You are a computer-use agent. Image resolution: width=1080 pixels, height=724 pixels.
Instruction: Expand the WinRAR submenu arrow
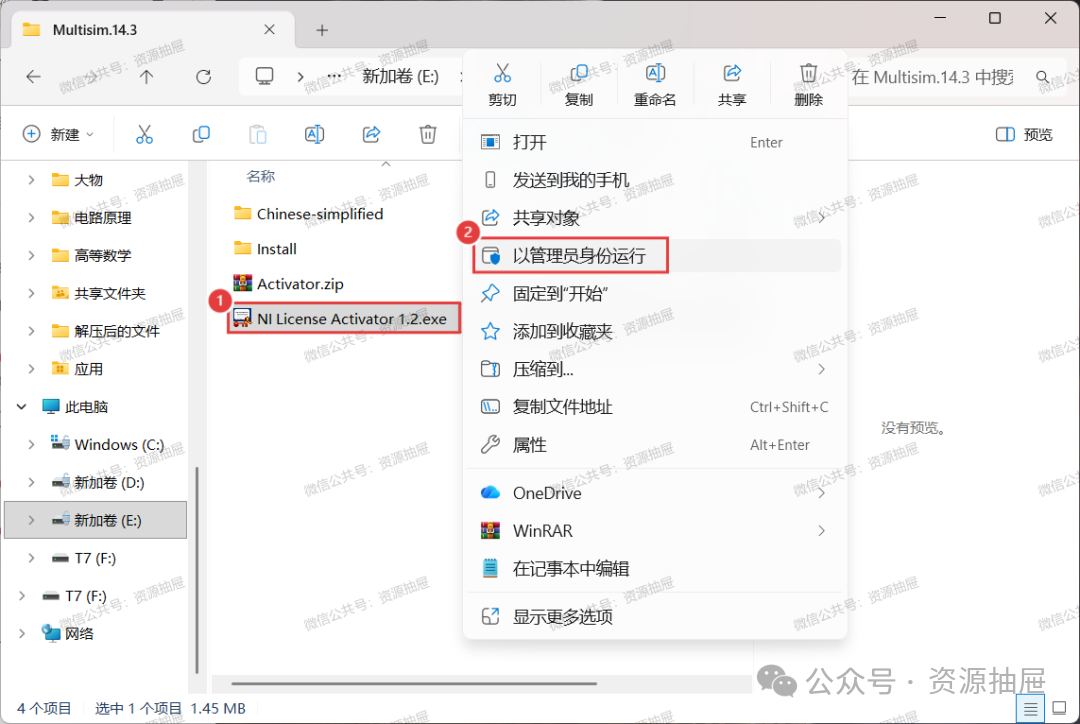click(821, 531)
